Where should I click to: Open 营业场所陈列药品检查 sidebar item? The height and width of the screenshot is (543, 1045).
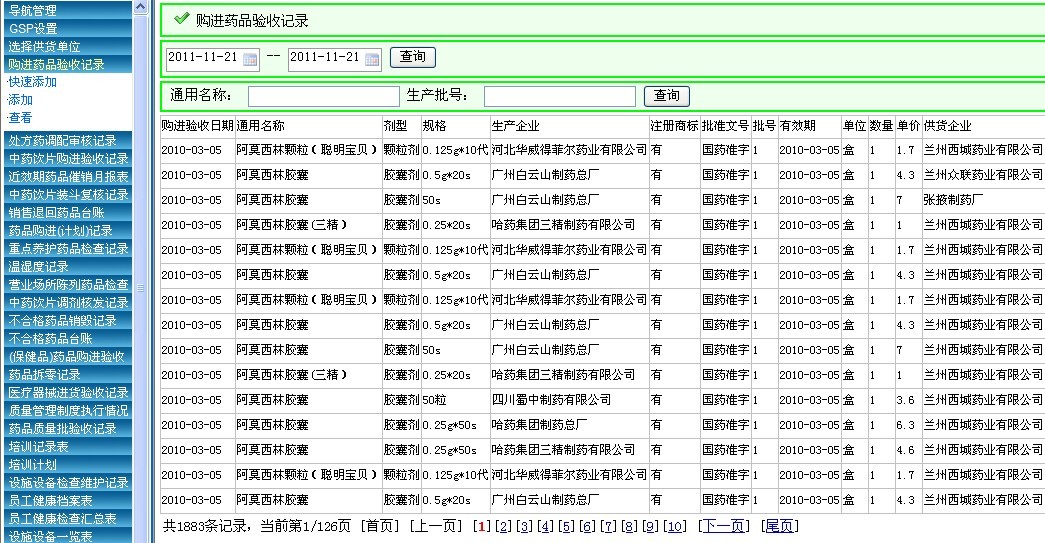(x=66, y=284)
